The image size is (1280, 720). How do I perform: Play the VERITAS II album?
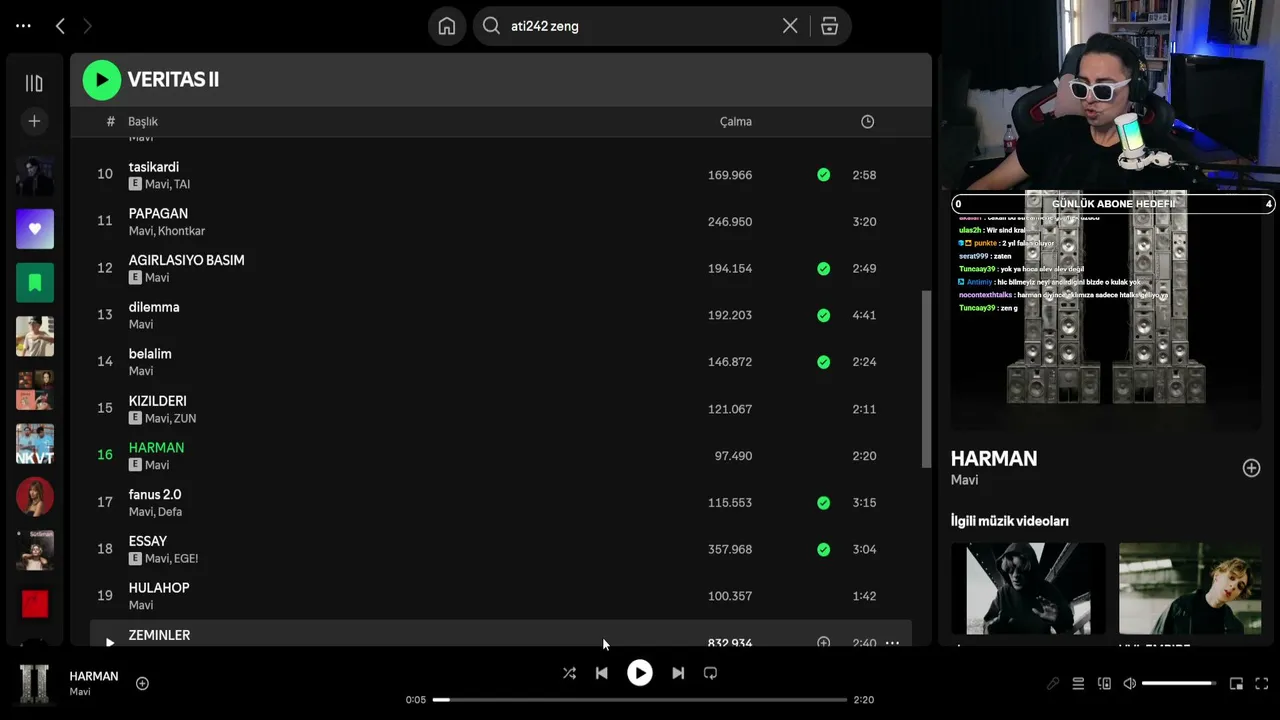click(x=102, y=80)
